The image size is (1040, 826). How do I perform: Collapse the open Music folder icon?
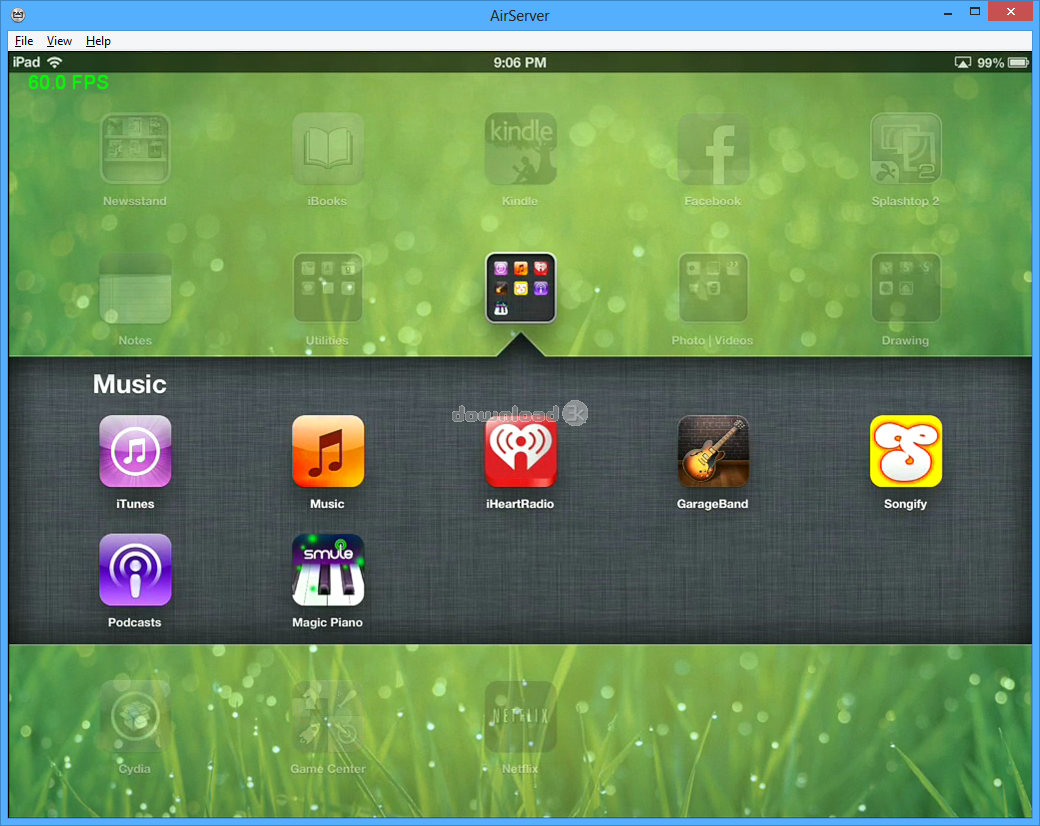tap(520, 288)
